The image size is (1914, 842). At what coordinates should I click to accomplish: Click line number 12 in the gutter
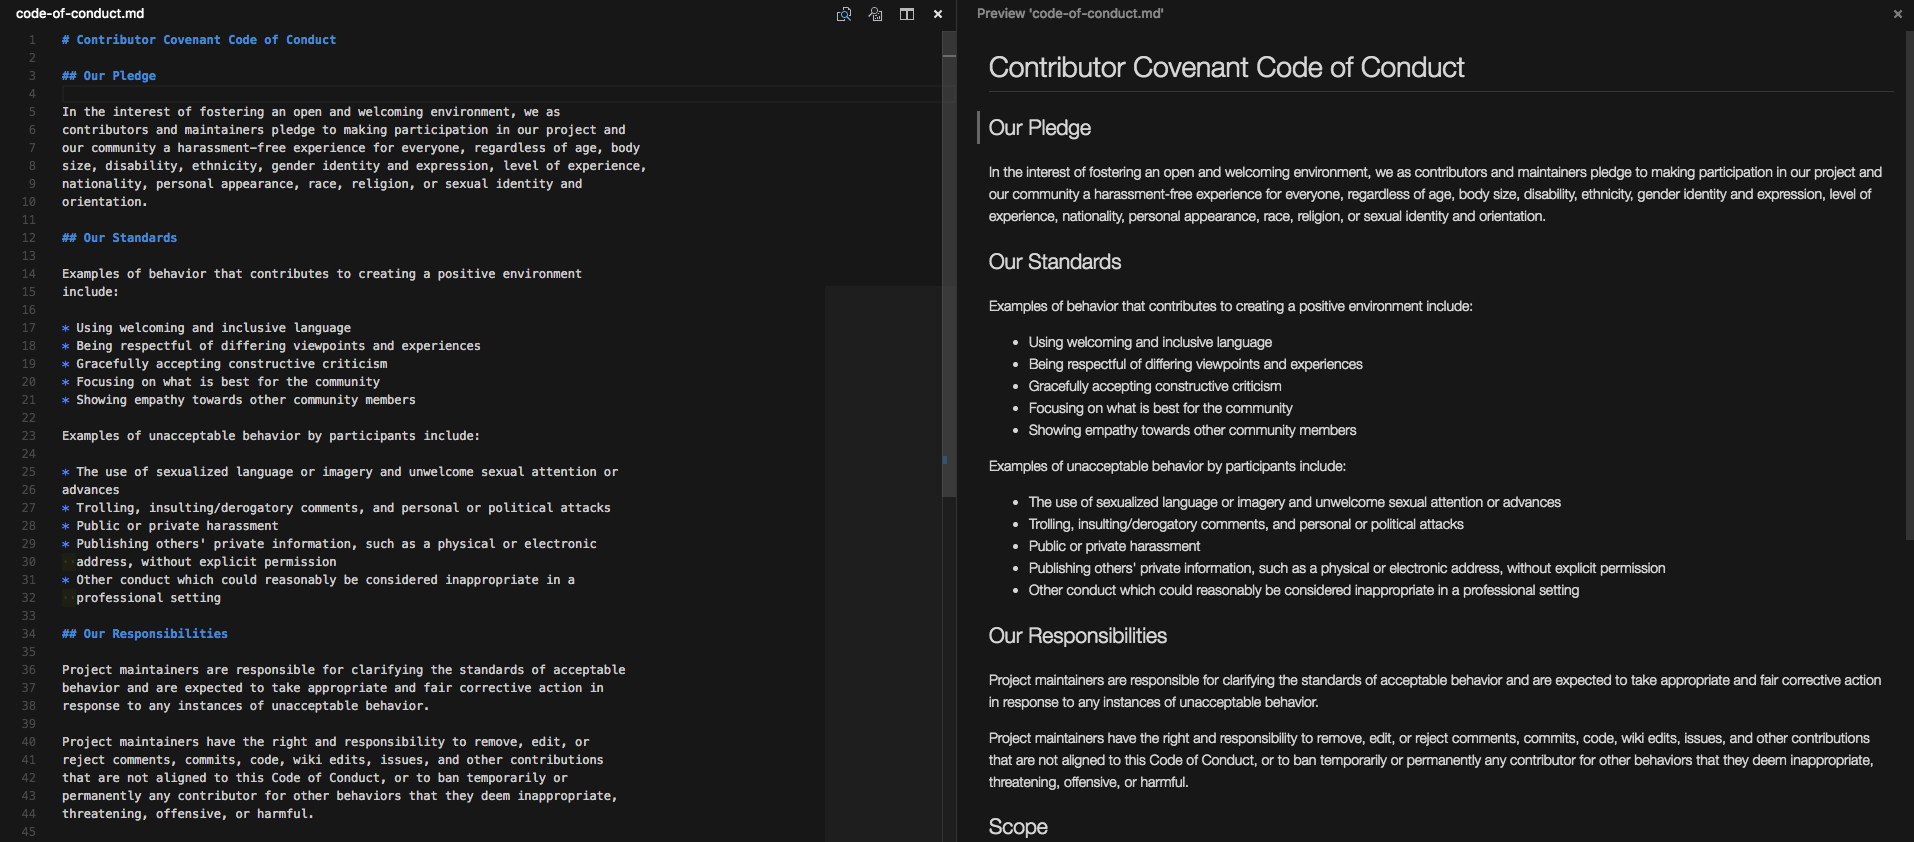29,238
